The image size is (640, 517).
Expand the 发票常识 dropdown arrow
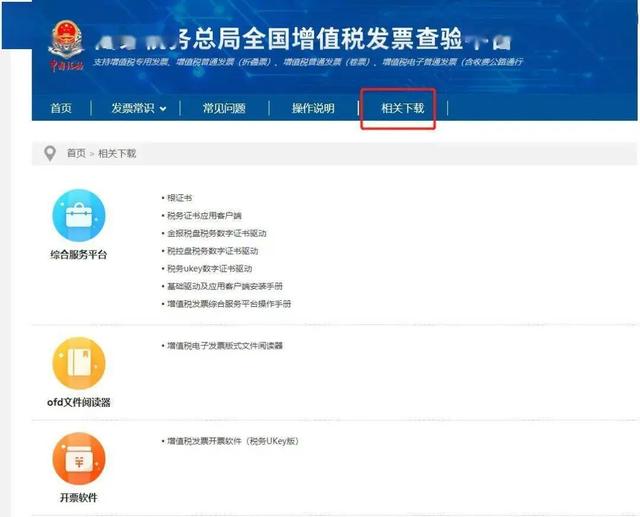163,109
